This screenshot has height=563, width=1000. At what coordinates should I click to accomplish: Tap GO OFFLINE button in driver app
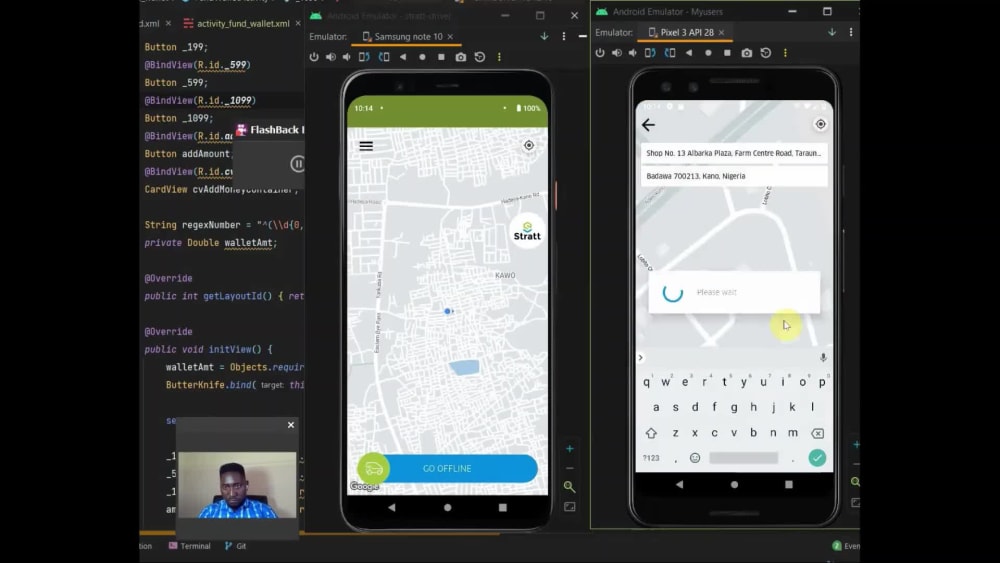click(447, 469)
